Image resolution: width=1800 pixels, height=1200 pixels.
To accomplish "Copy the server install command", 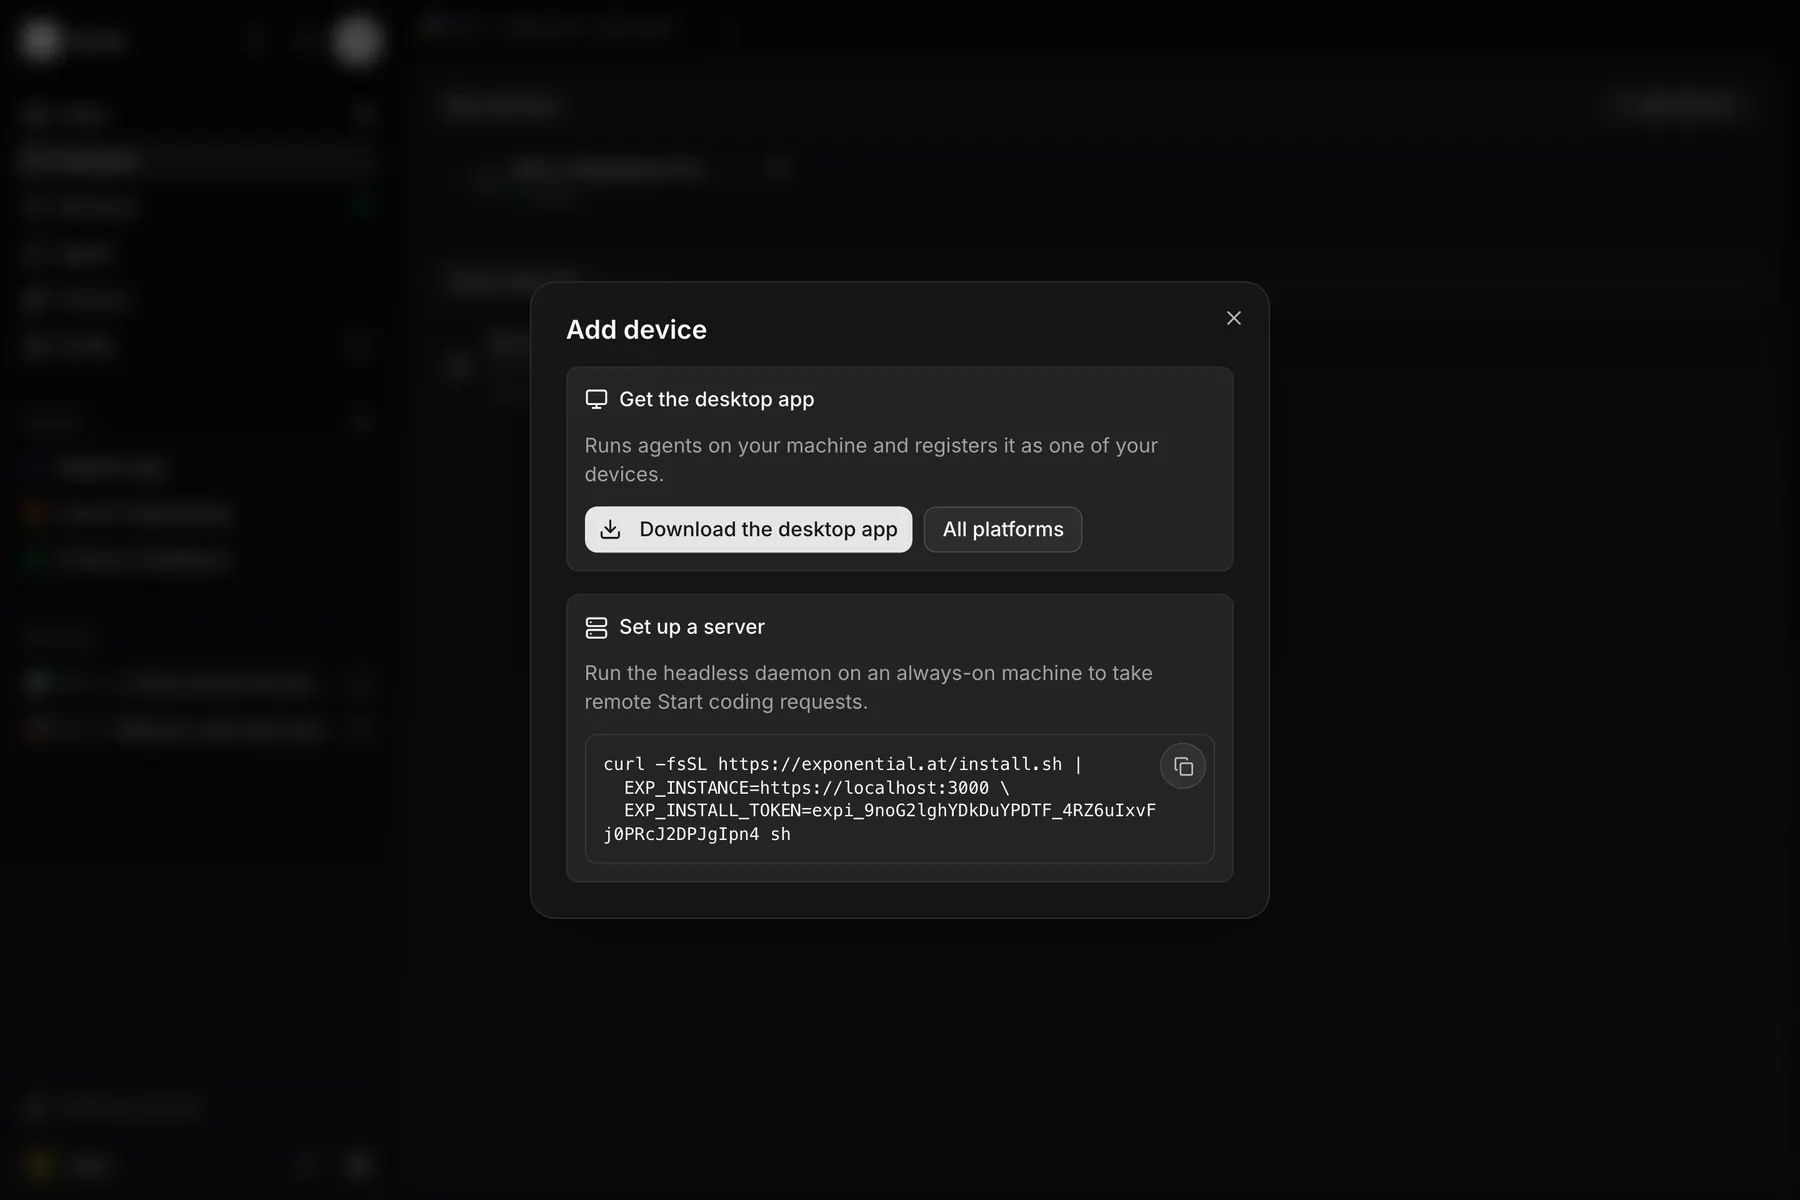I will tap(1183, 767).
